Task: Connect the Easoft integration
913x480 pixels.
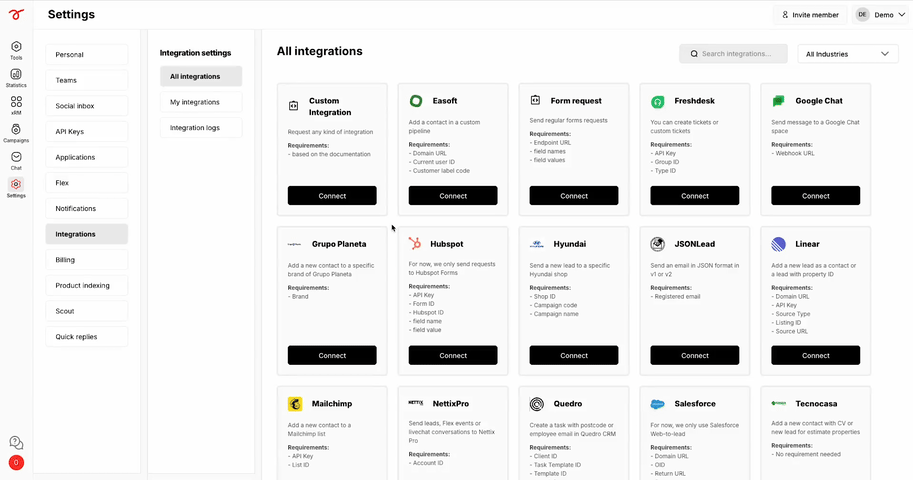Action: [x=453, y=196]
